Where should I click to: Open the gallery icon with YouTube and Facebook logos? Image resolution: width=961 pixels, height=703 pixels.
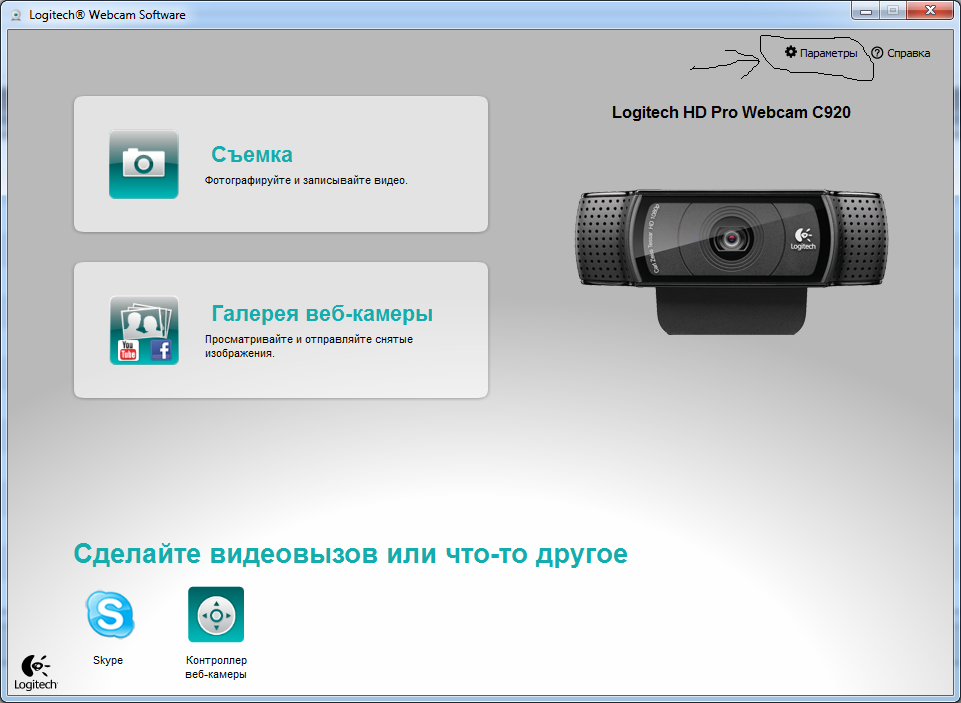(x=143, y=330)
